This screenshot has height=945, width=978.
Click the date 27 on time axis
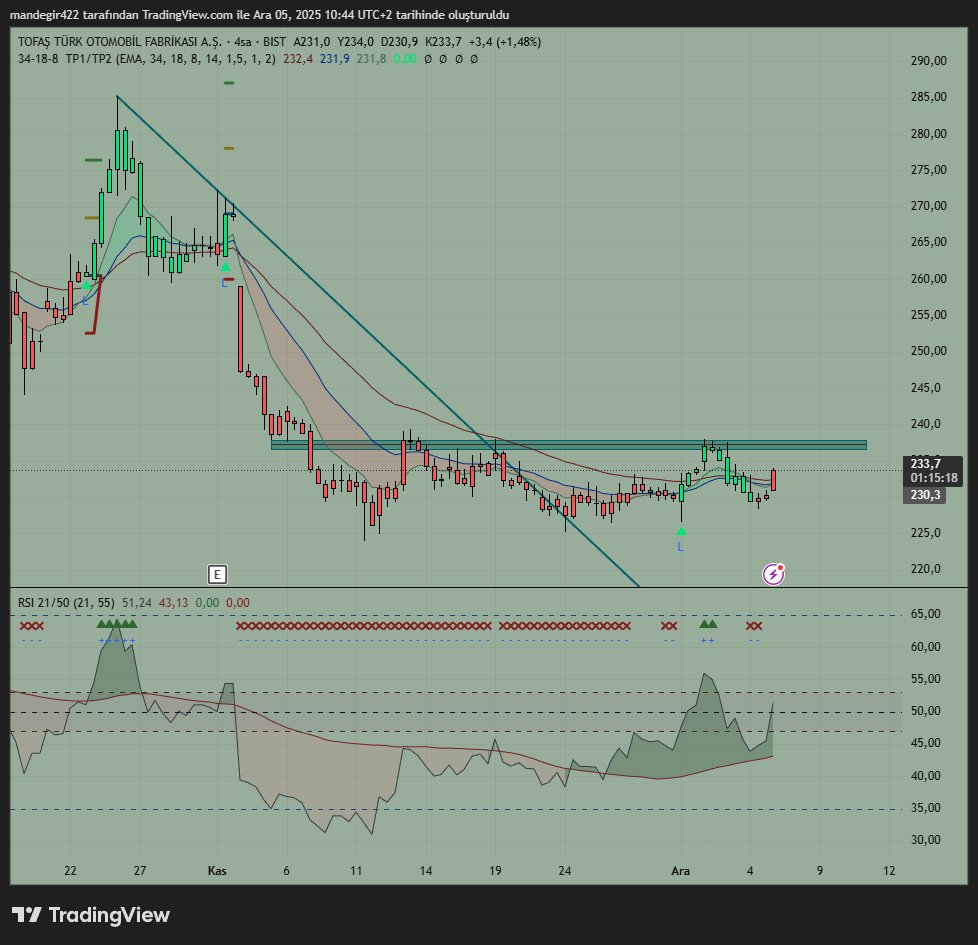coord(140,871)
